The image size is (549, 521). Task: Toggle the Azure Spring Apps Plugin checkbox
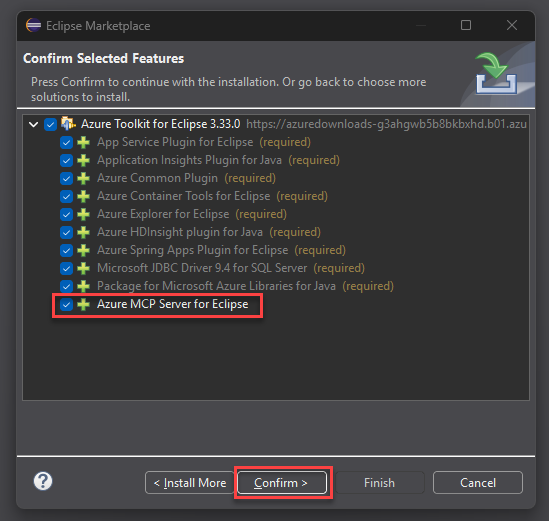tap(66, 250)
